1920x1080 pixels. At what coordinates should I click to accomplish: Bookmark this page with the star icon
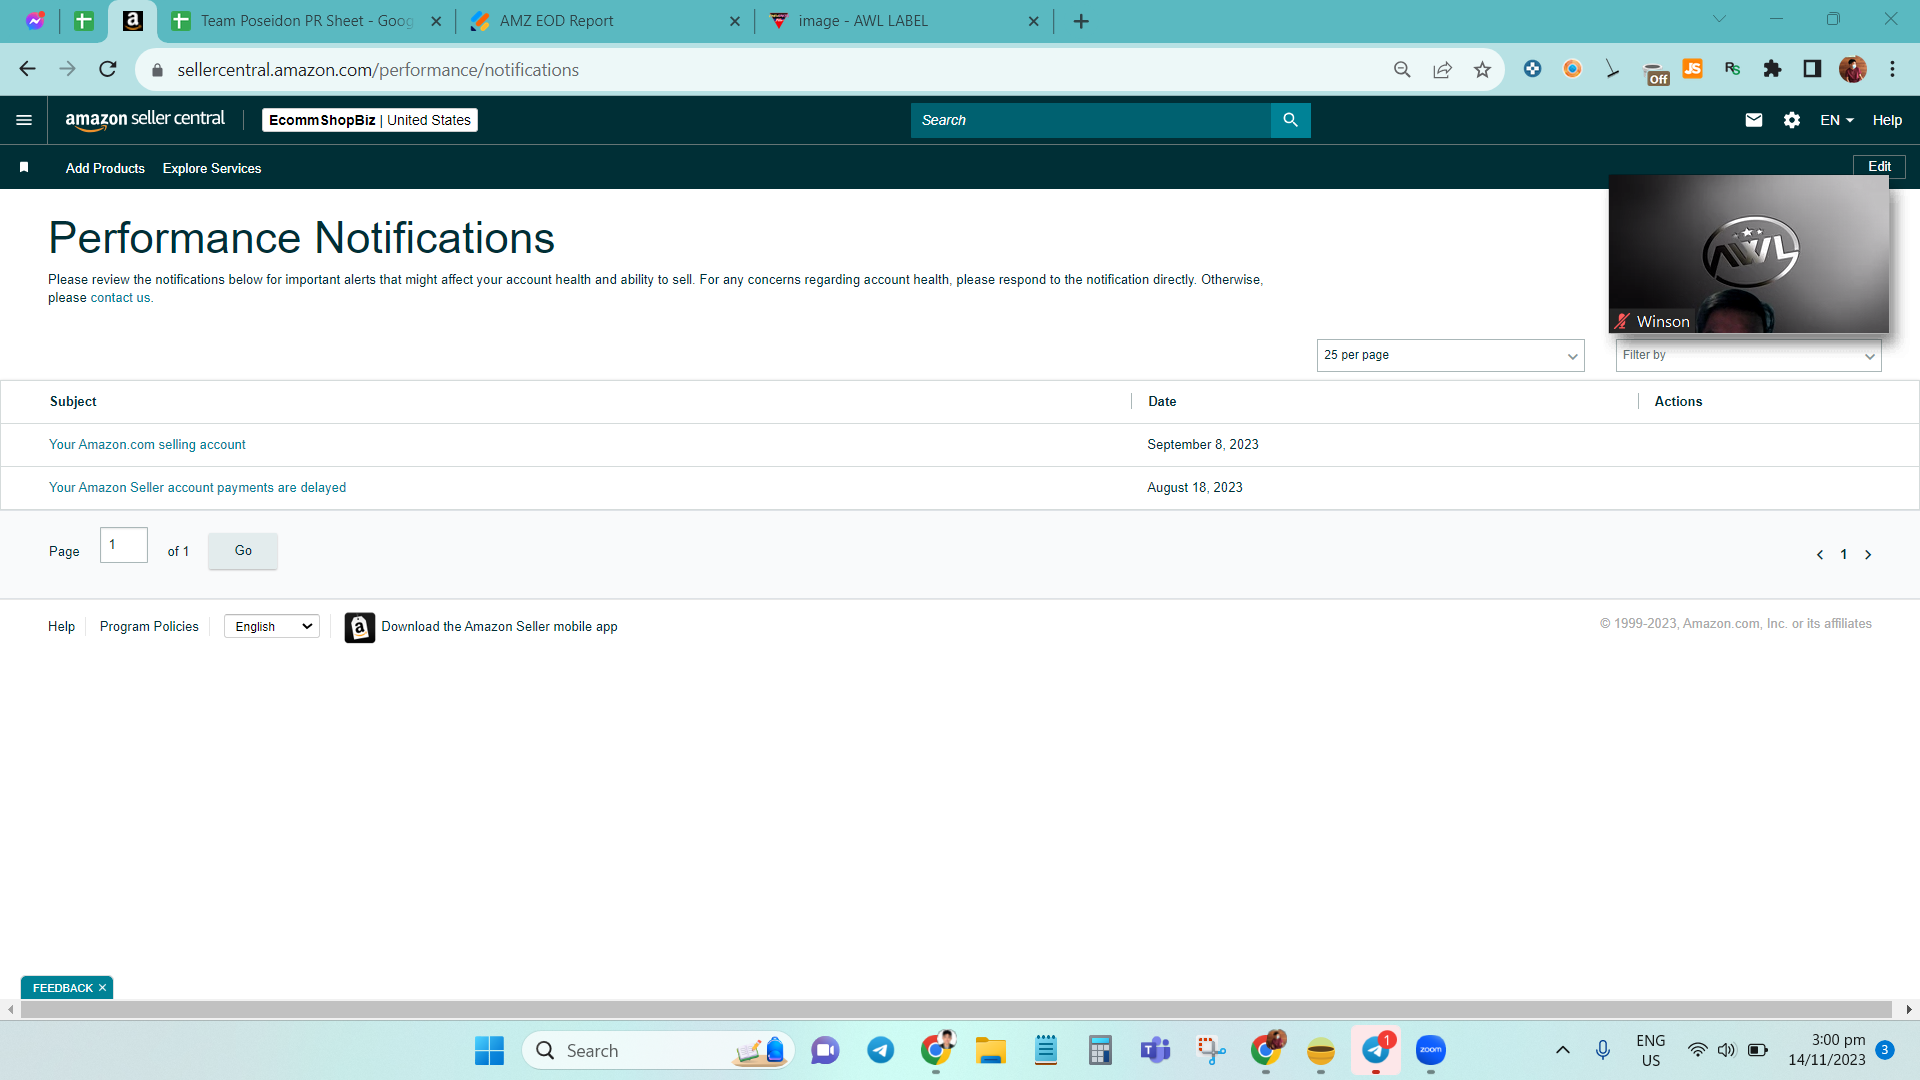tap(1482, 69)
